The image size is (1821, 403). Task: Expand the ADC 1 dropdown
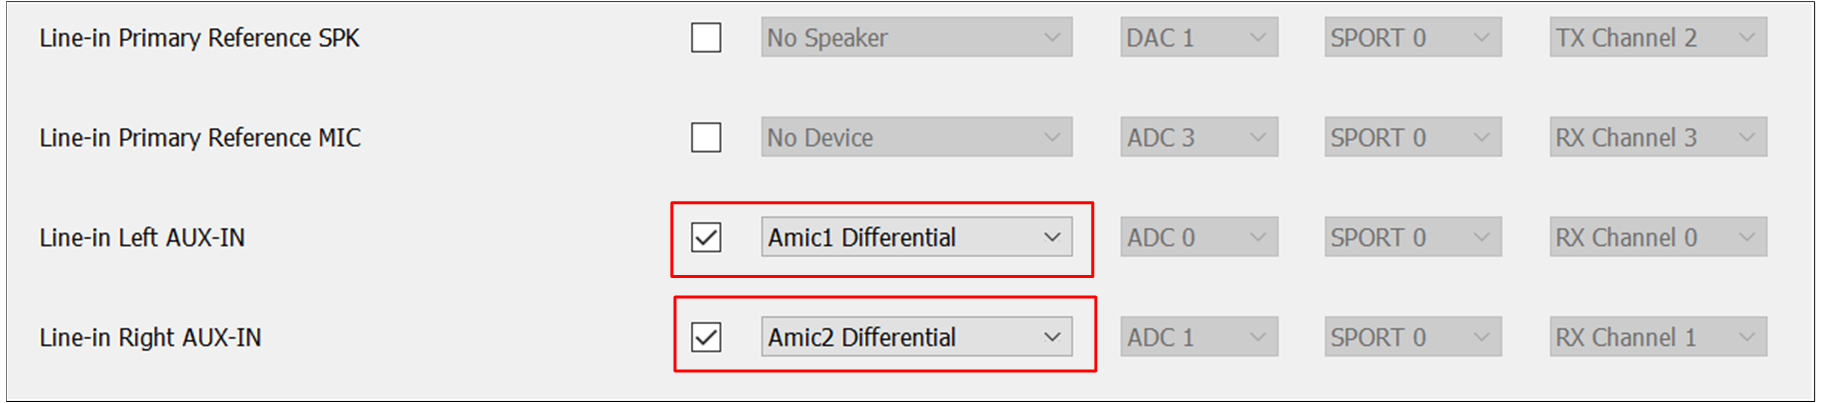coord(1198,337)
